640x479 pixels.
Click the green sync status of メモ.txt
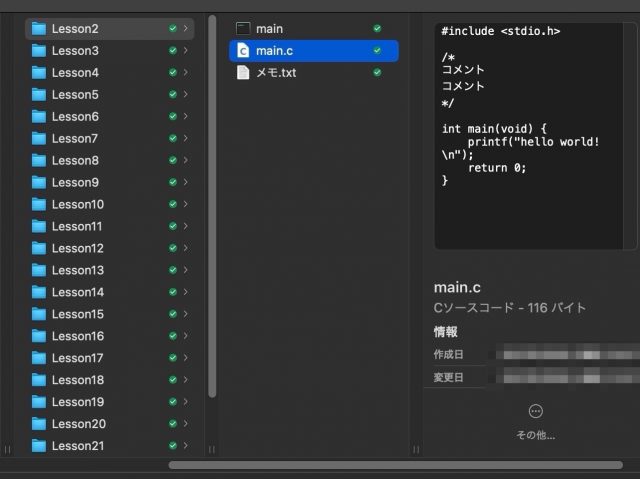coord(377,73)
